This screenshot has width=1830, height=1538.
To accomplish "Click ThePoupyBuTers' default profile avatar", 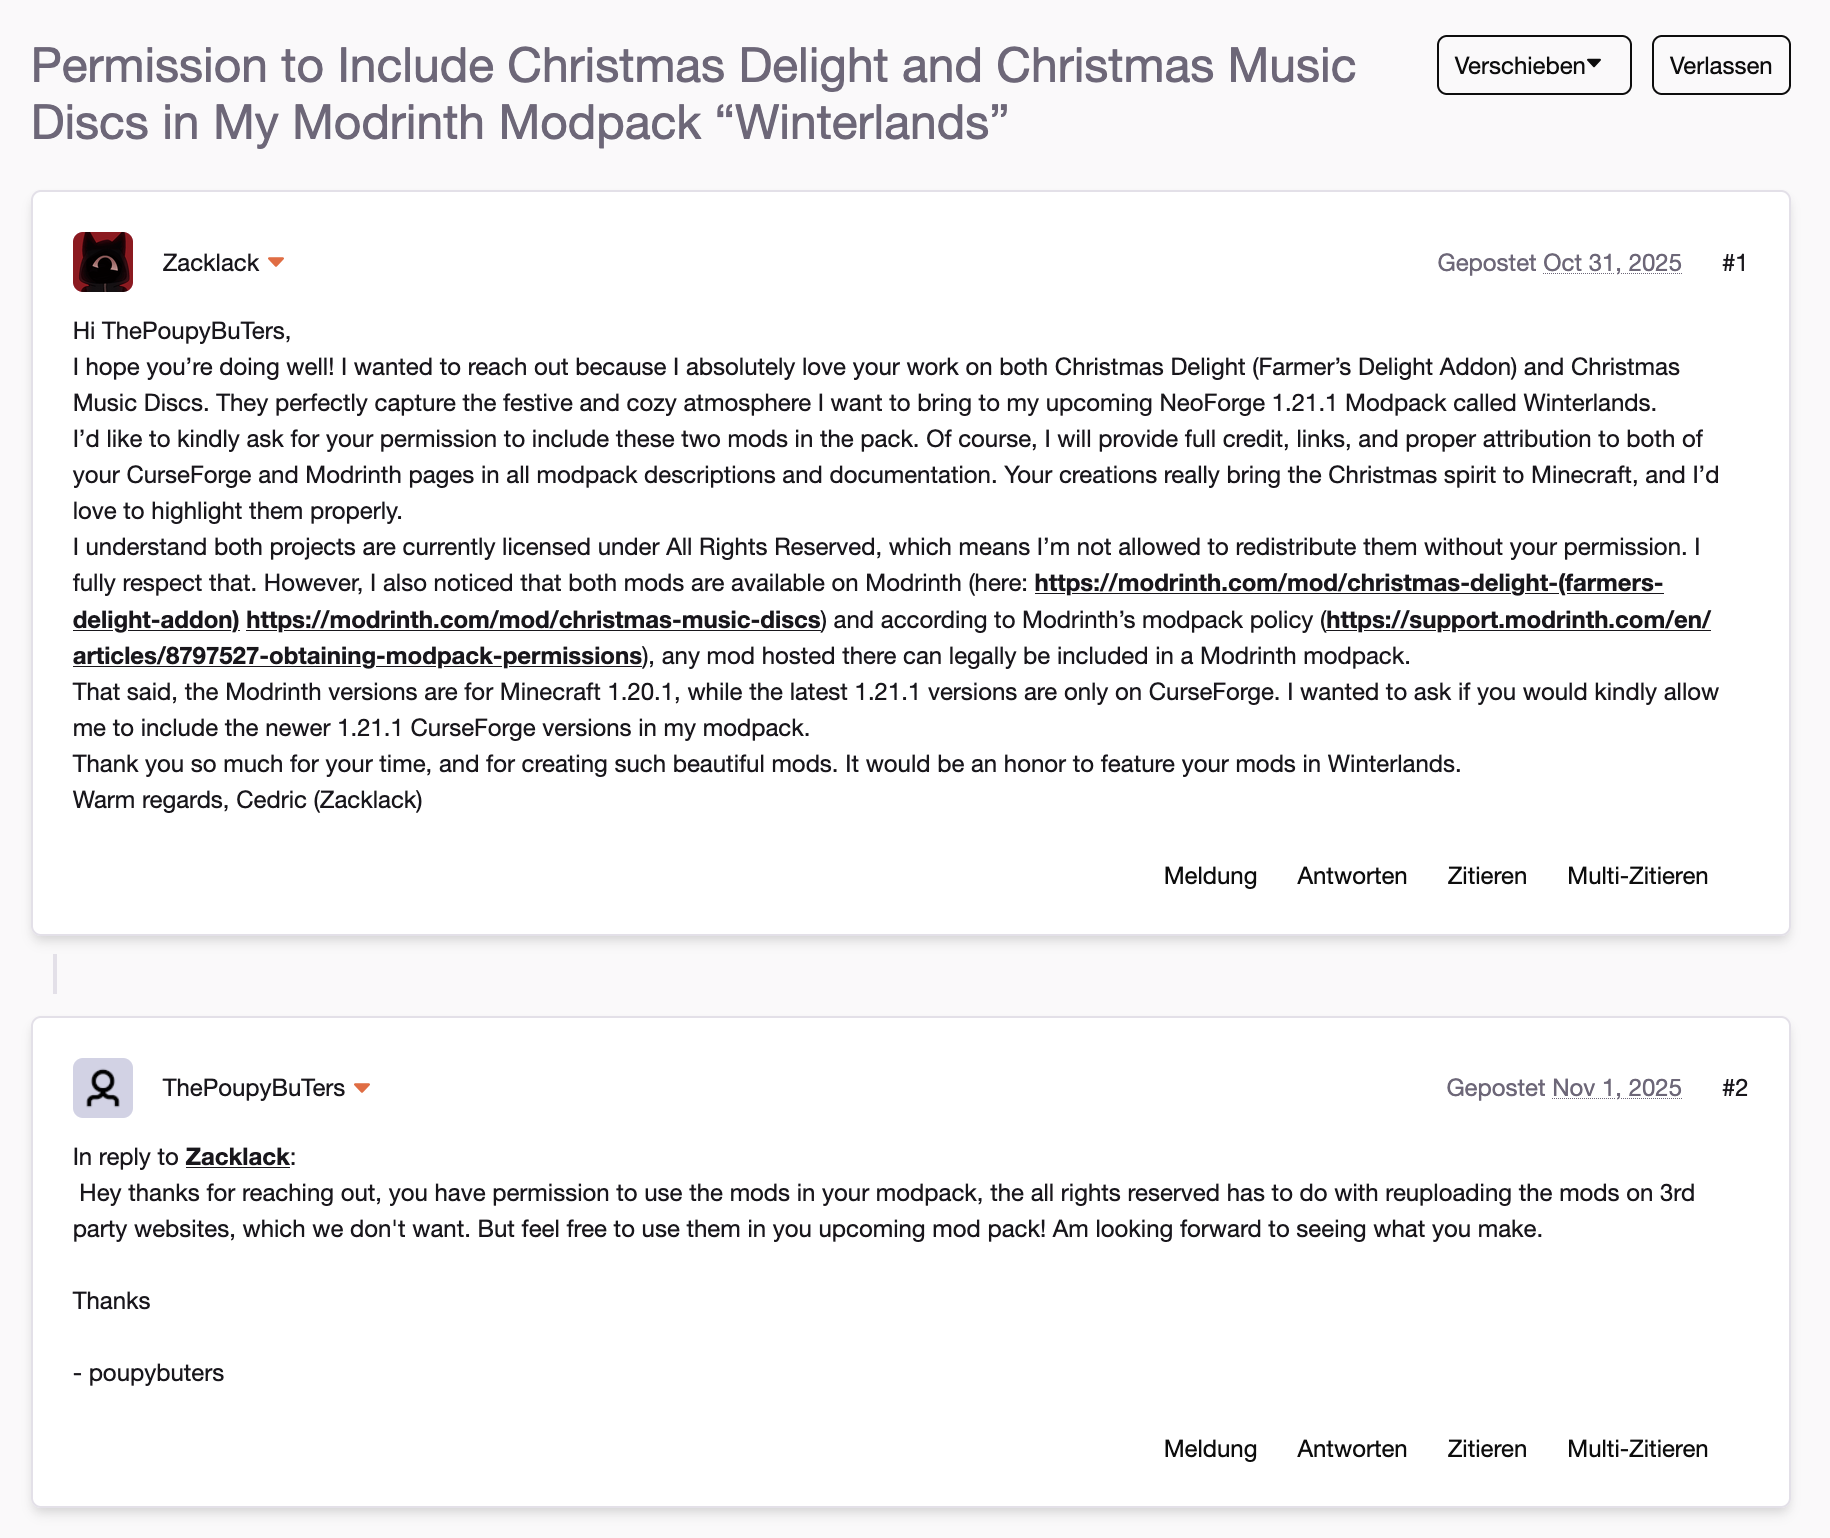I will coord(103,1087).
